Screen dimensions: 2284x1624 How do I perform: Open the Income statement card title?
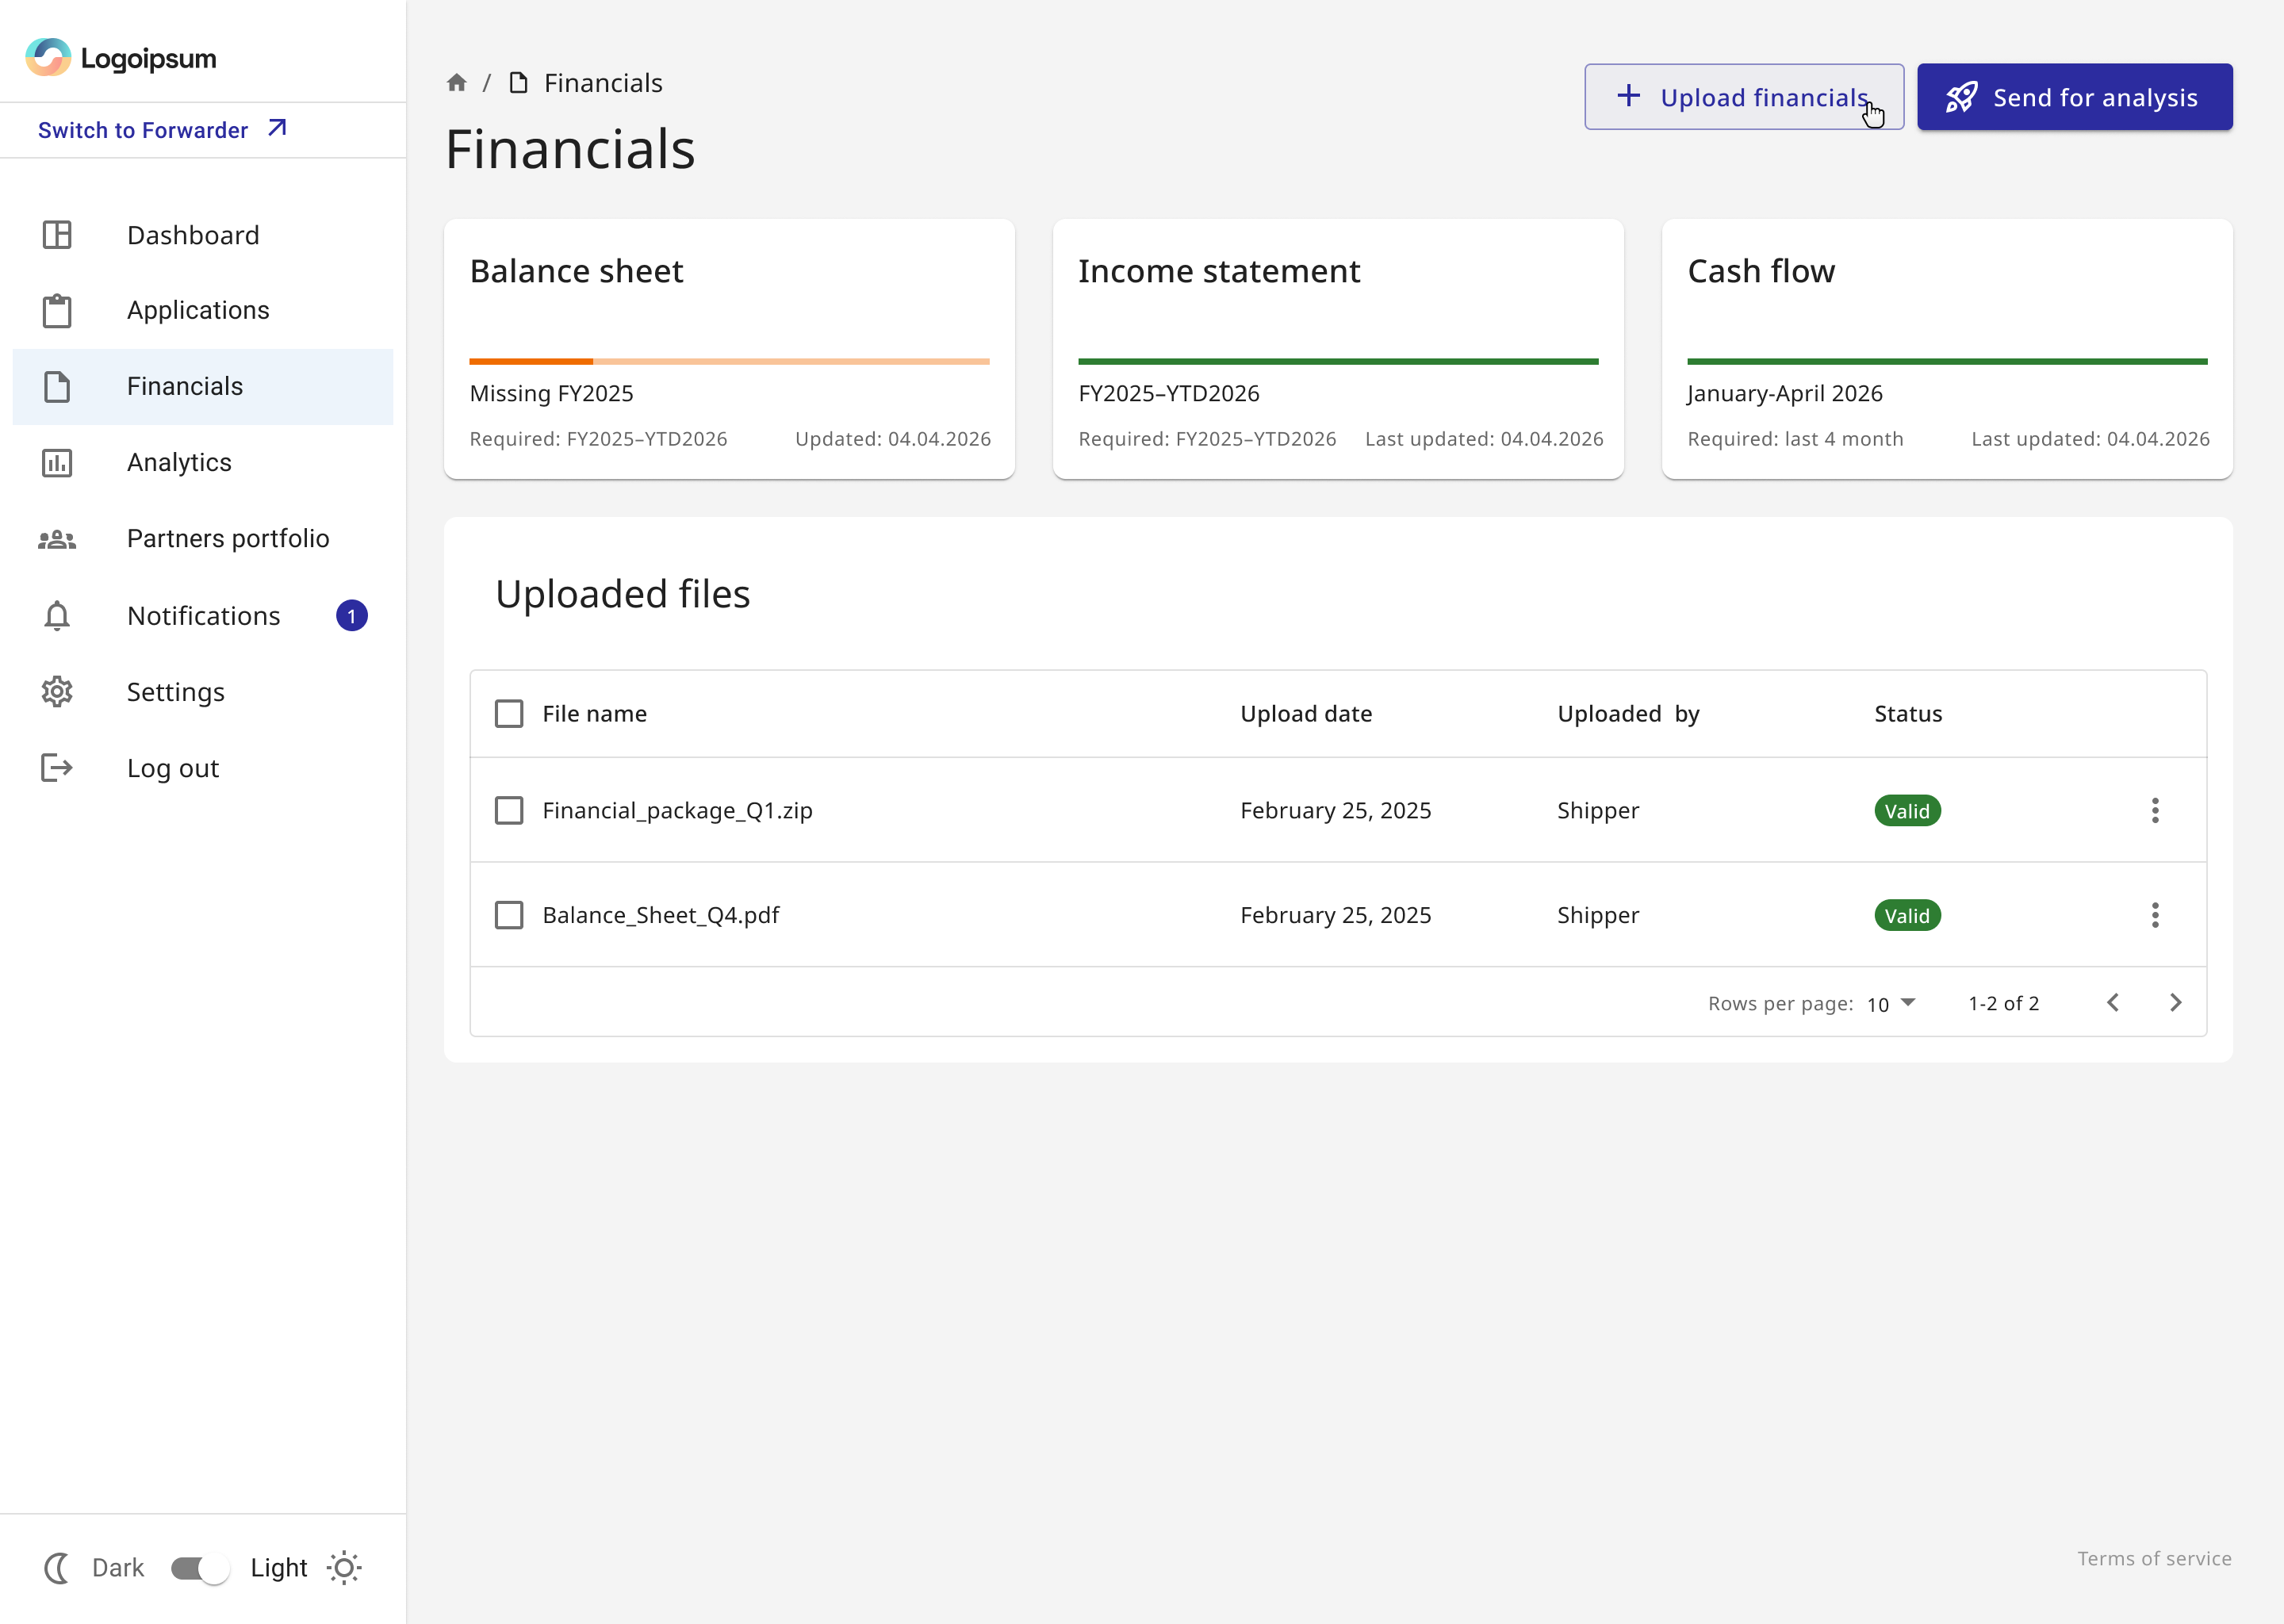tap(1219, 271)
